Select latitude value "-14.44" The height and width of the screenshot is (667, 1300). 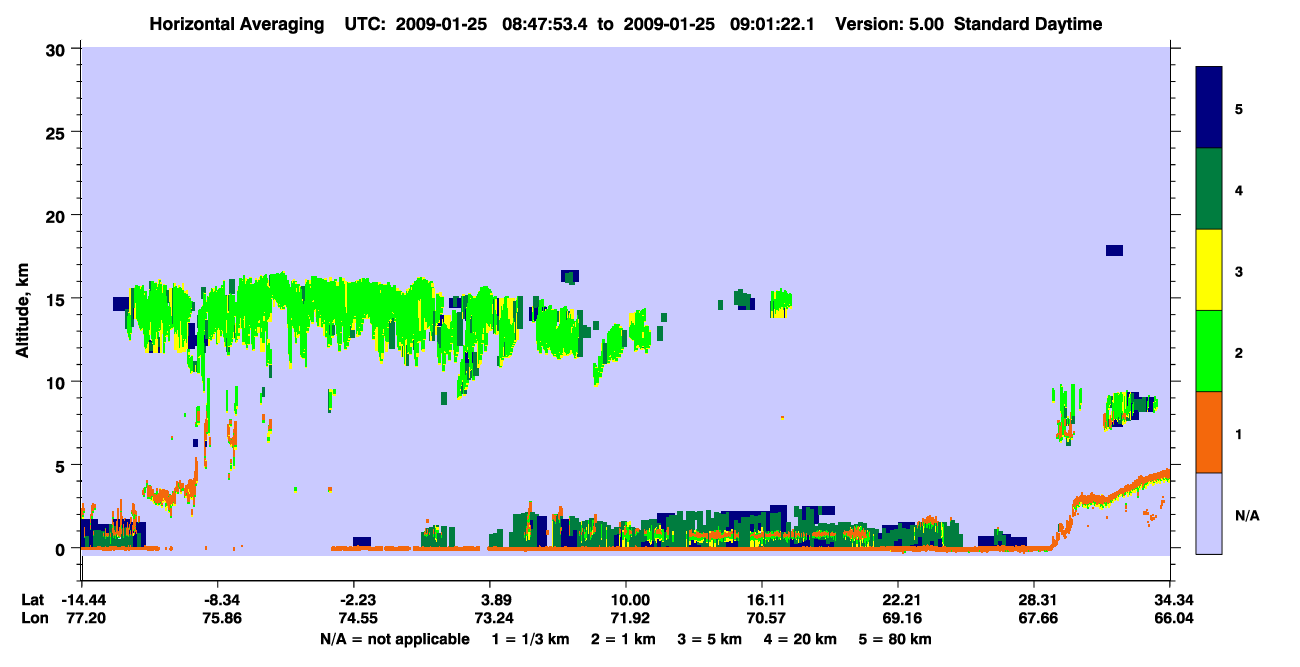pos(82,600)
